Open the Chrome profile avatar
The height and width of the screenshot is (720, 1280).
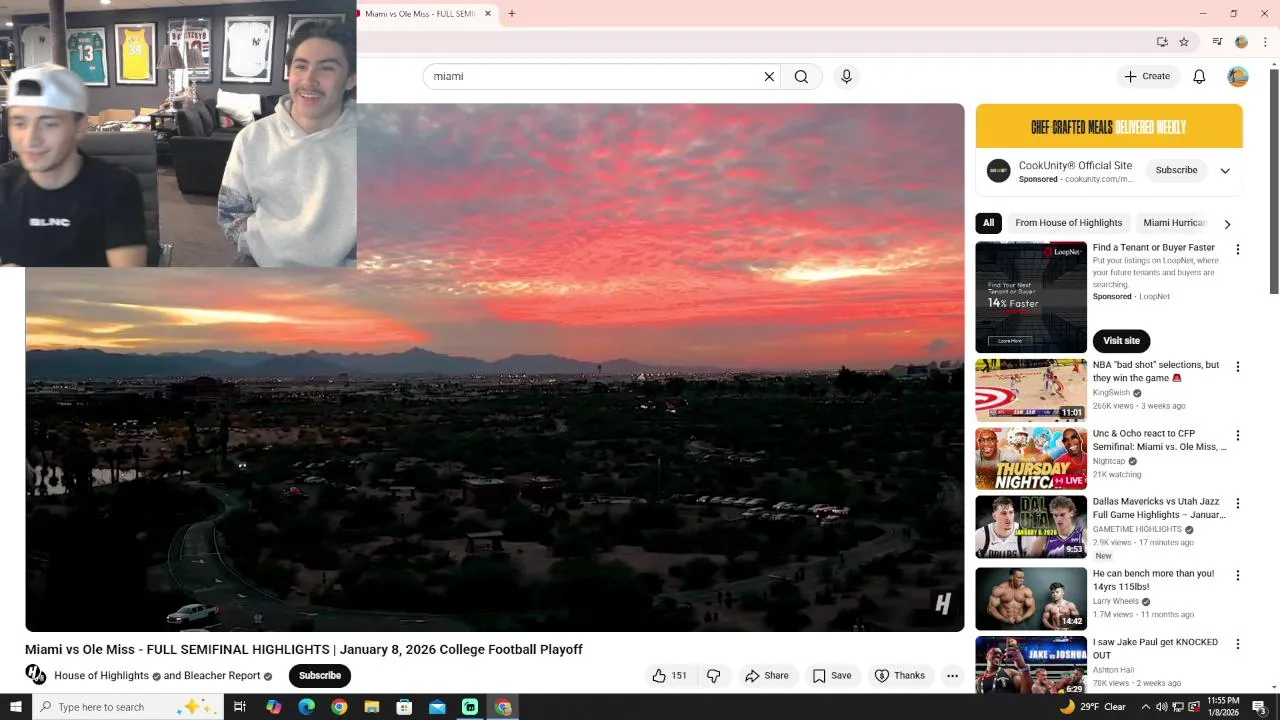(1241, 42)
